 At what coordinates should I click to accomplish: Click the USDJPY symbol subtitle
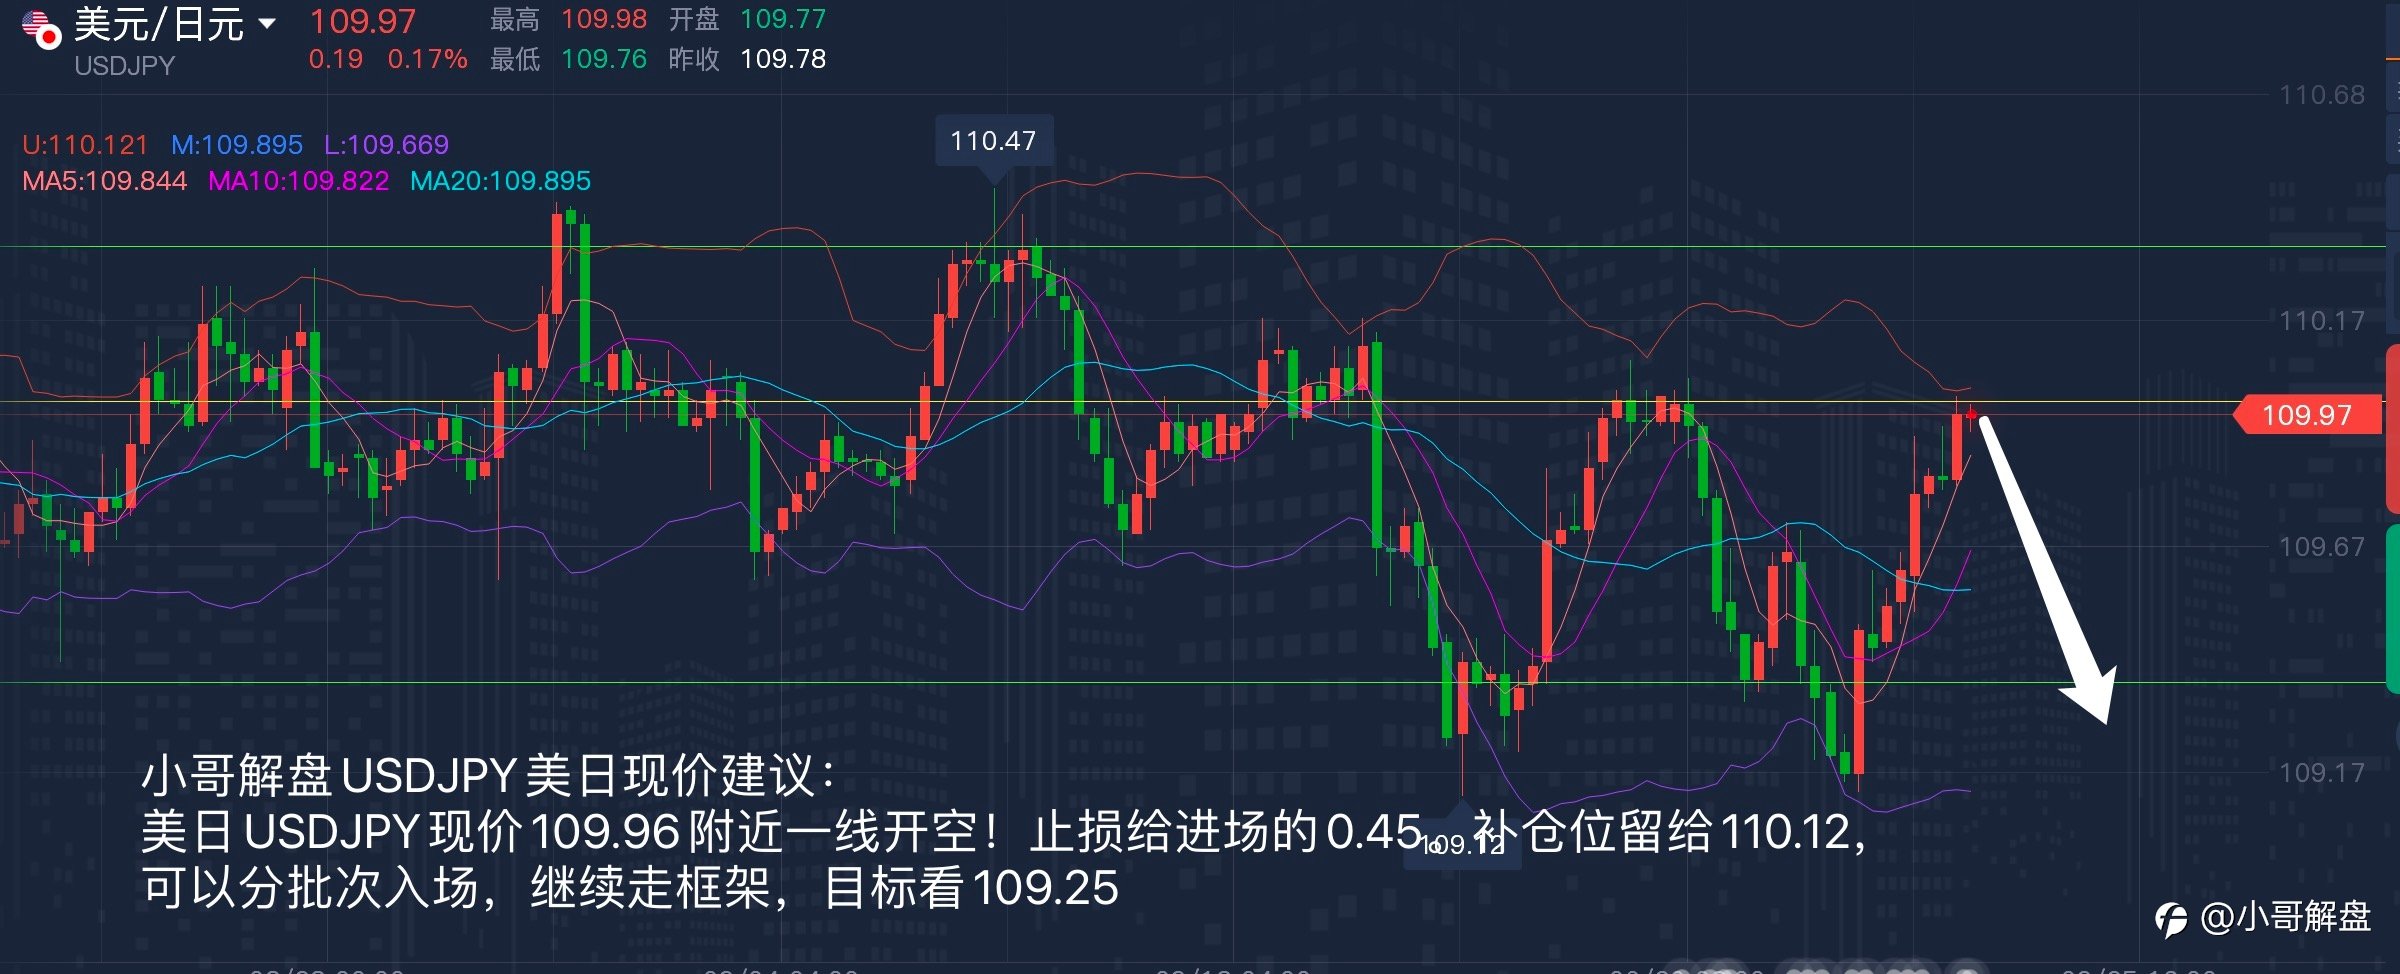[125, 66]
